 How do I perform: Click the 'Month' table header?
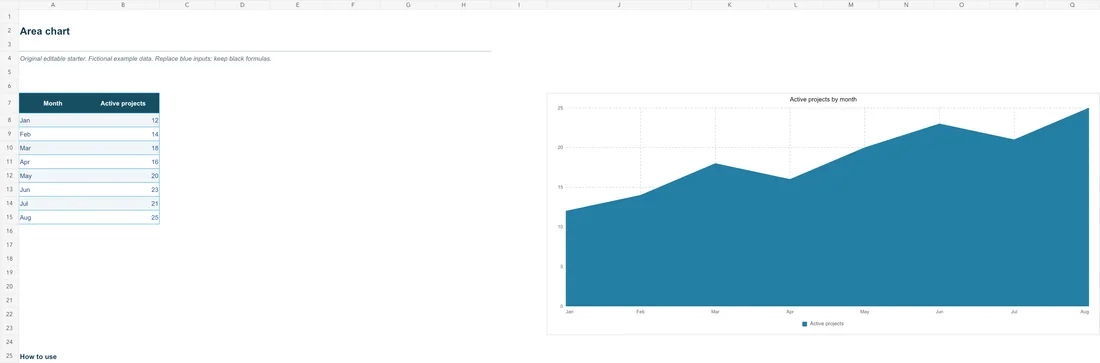tap(53, 103)
